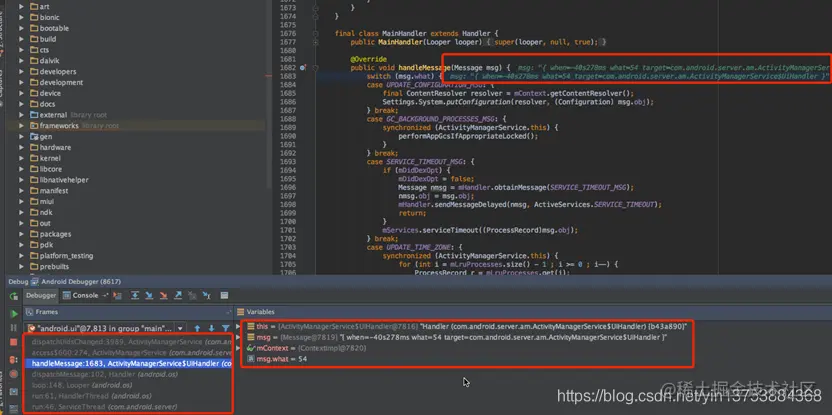Select frame handleMessage:1683
The height and width of the screenshot is (415, 832).
point(128,364)
